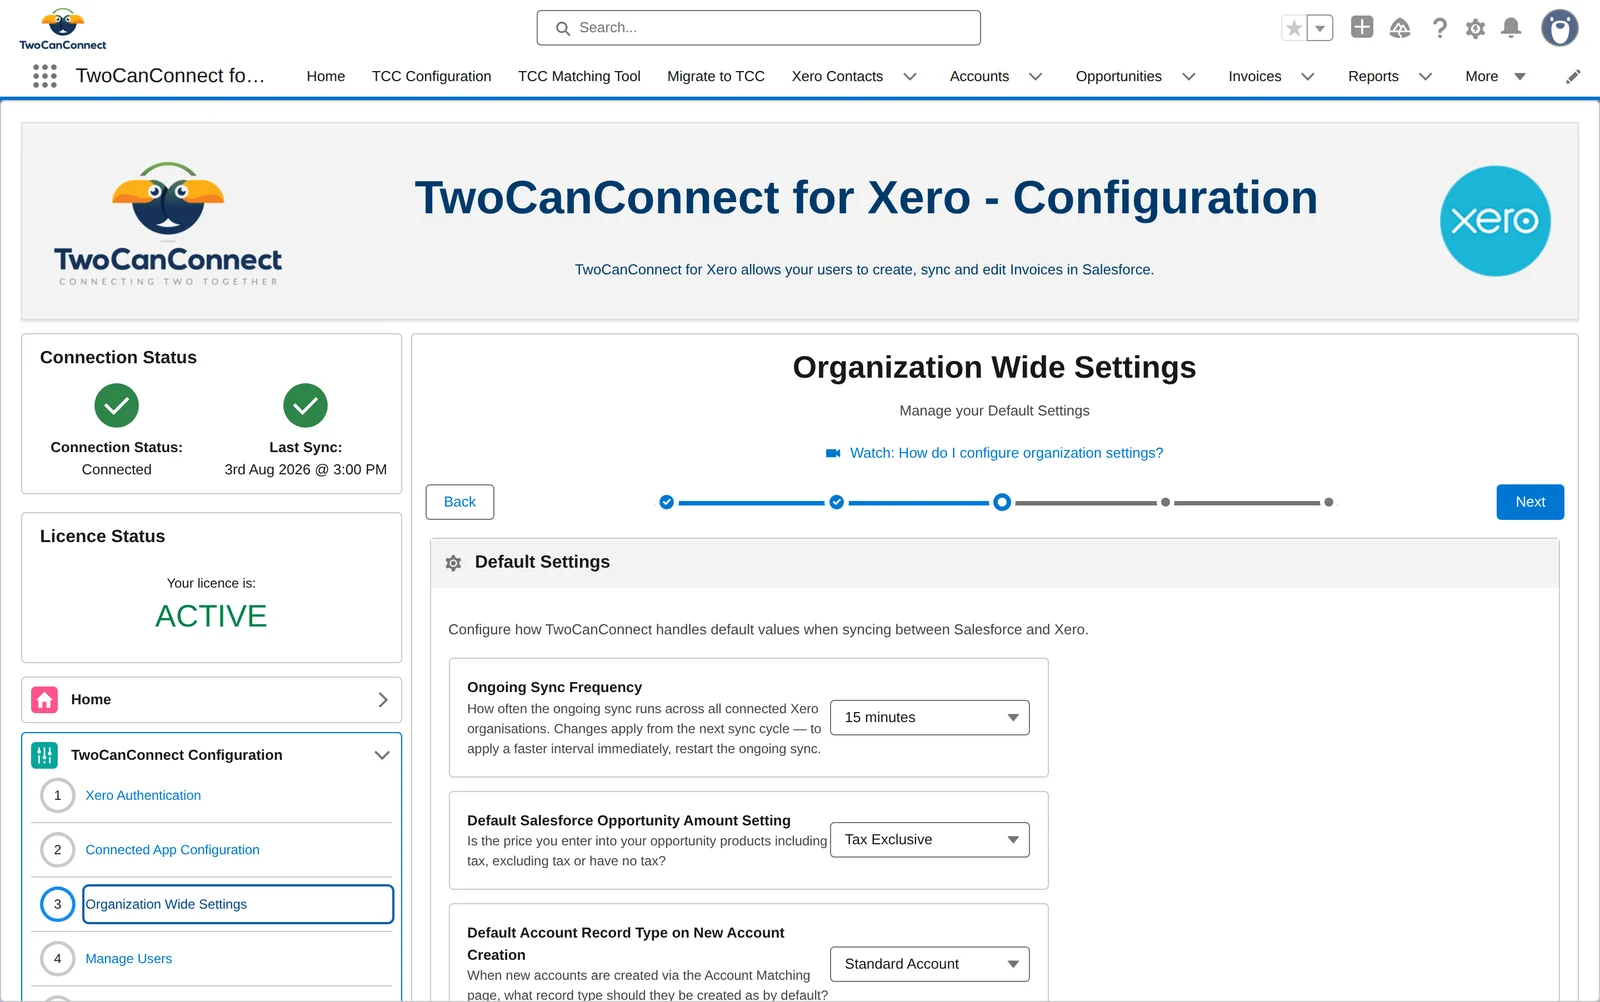Click step number 3 circle

click(57, 904)
